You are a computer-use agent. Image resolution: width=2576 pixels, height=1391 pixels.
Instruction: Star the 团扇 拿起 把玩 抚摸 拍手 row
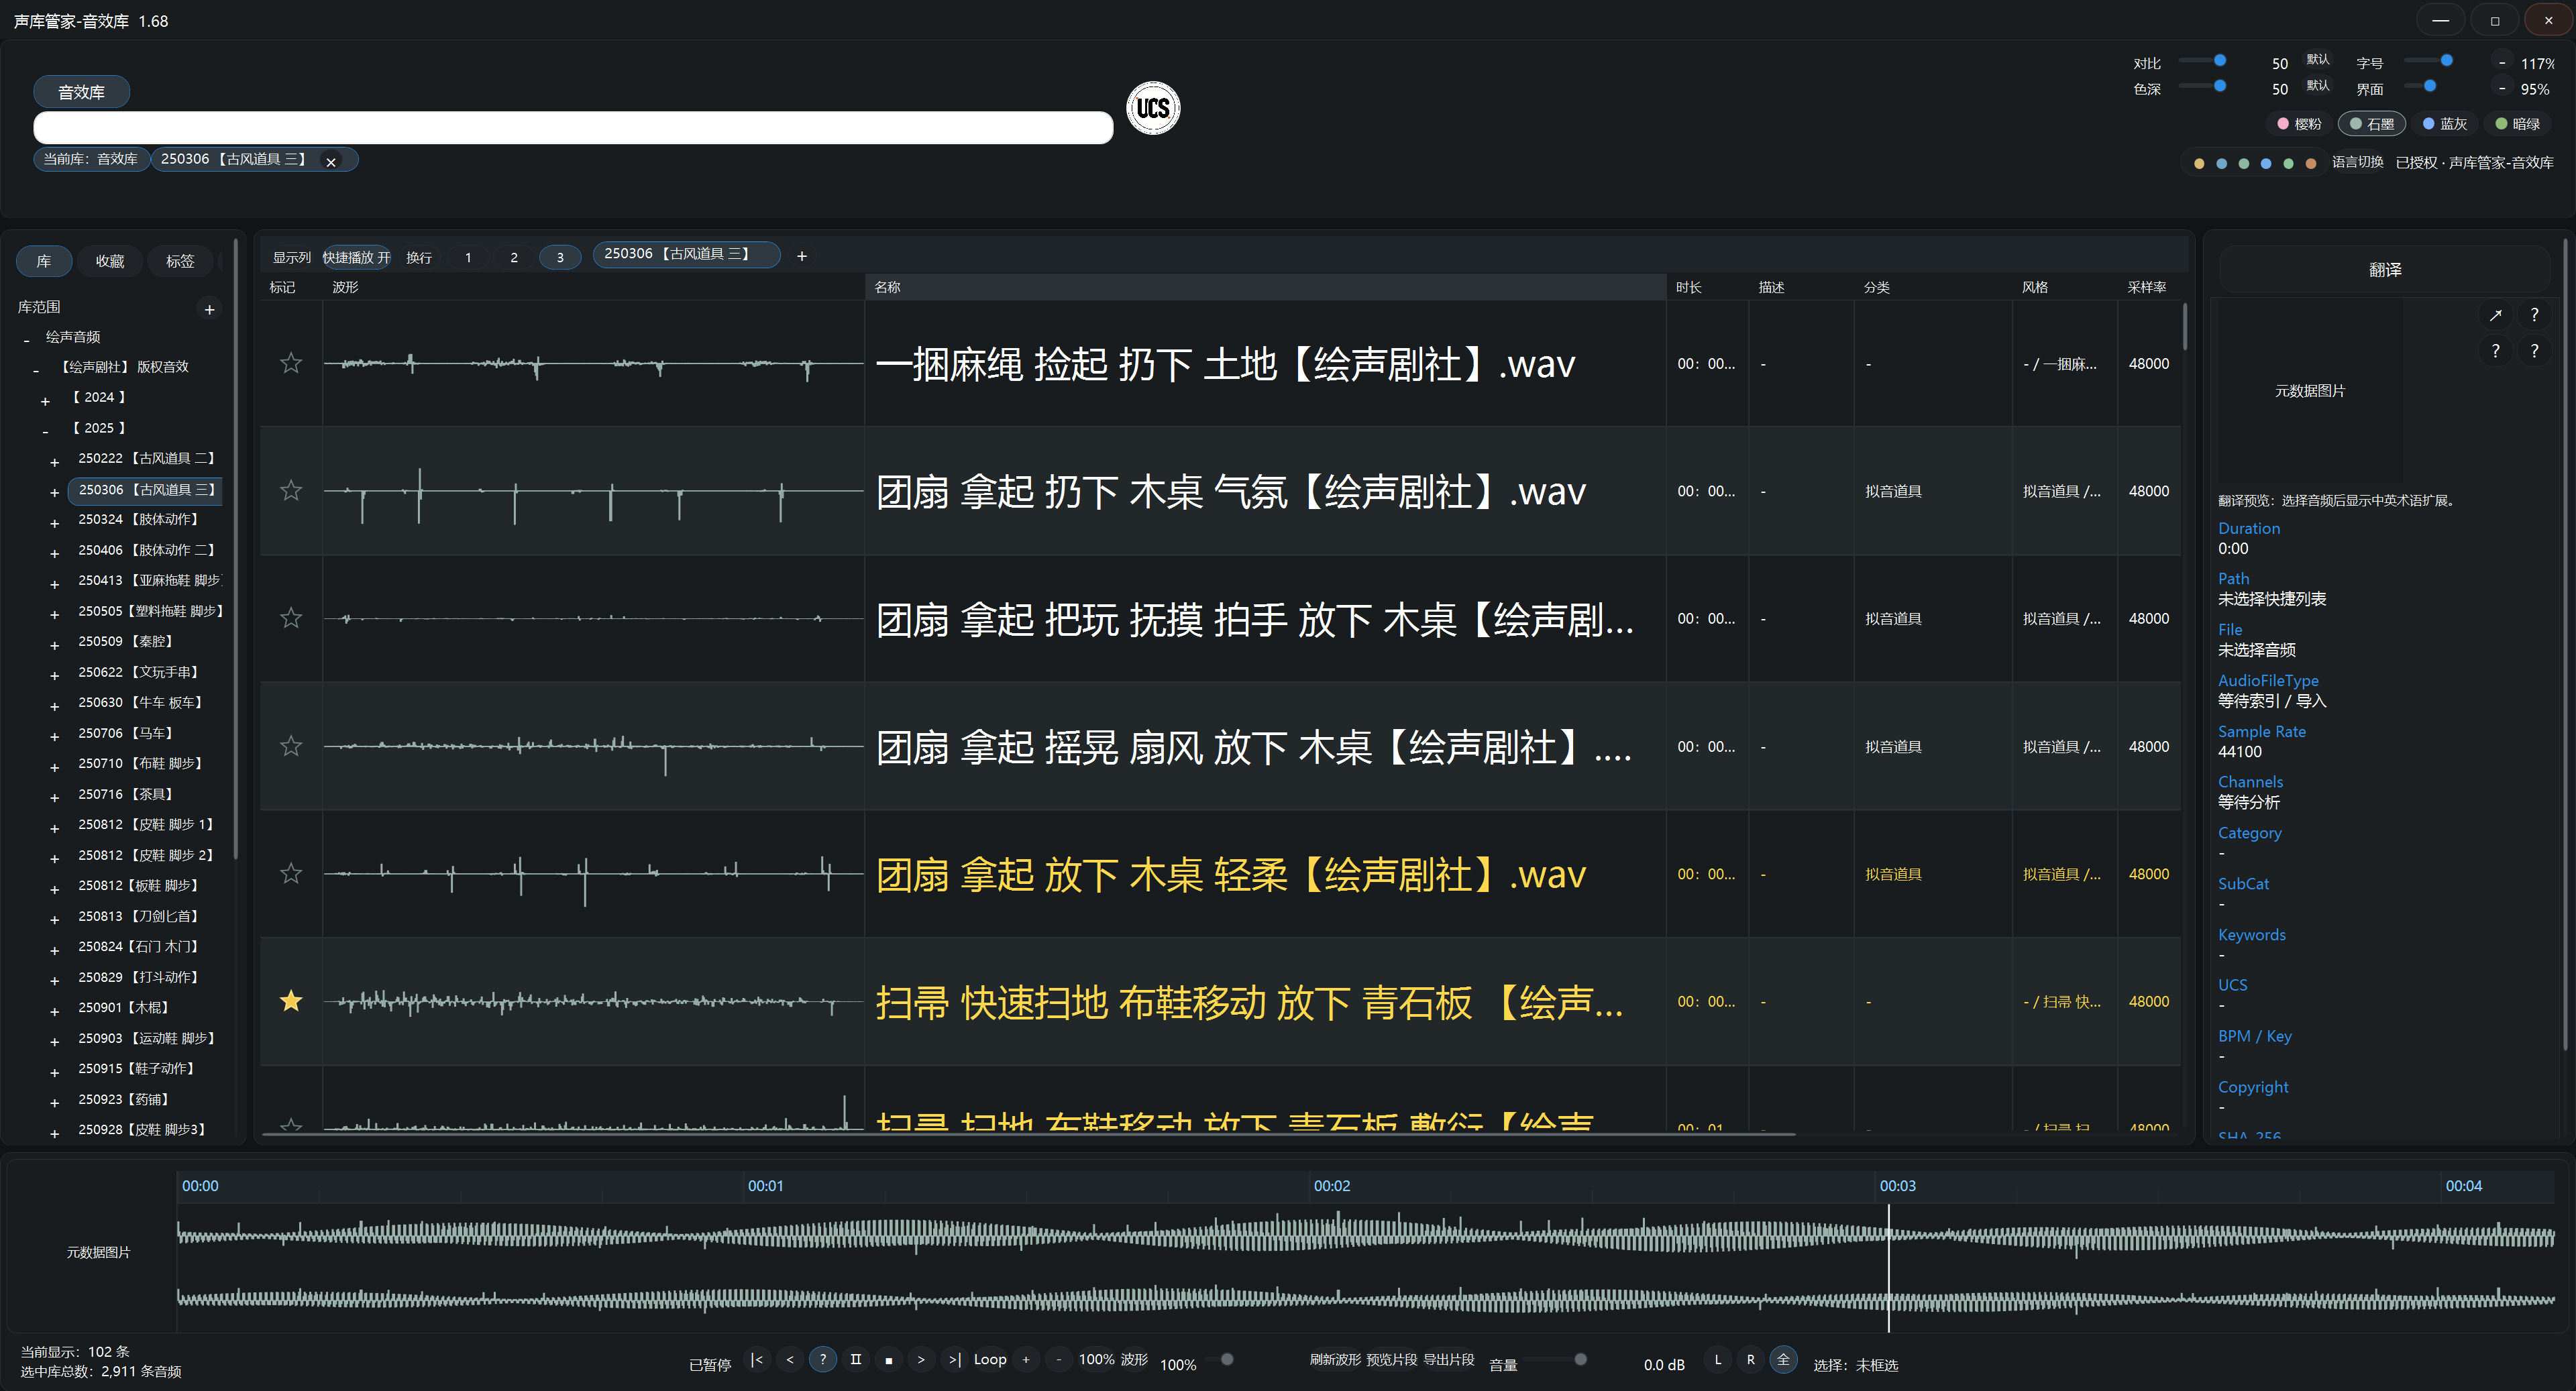click(291, 618)
